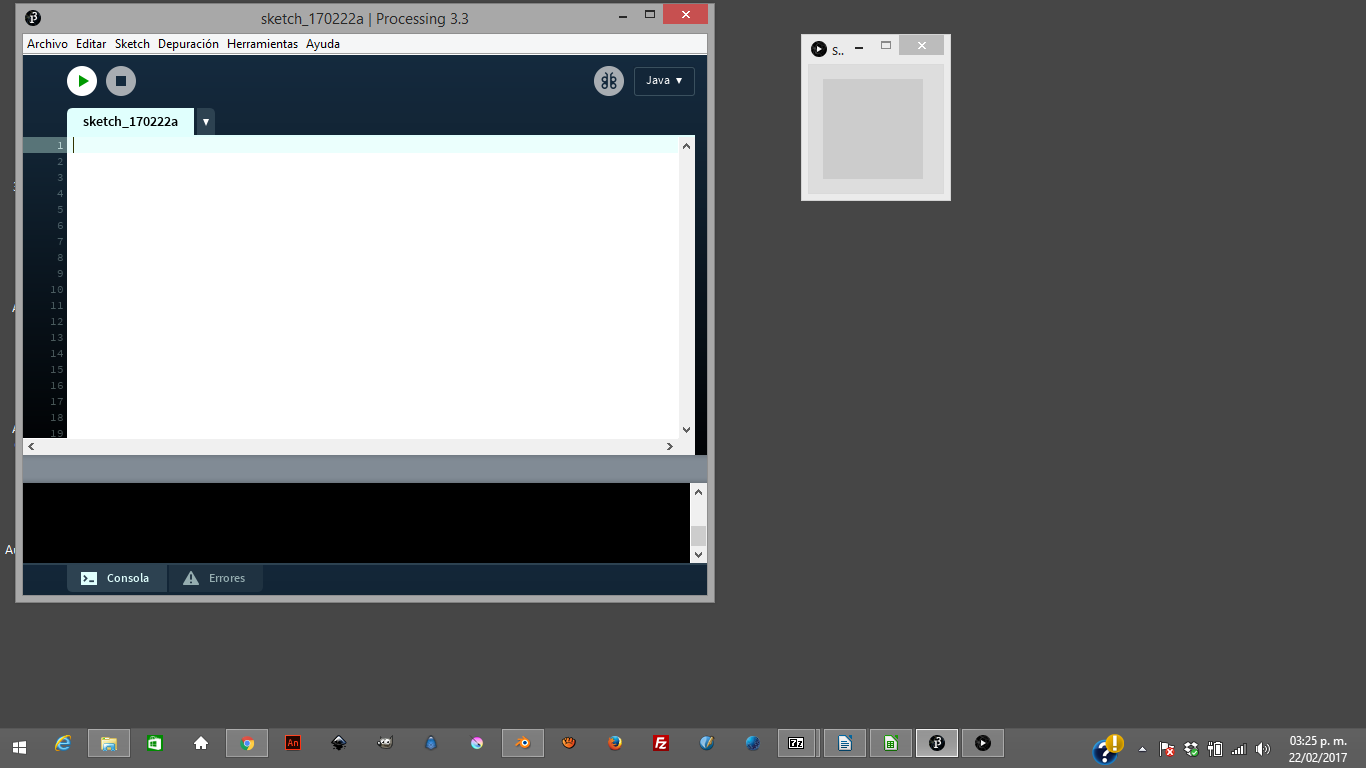Click the editor's vertical scrollbar down arrow
Screen dimensions: 1366x768
(x=686, y=430)
